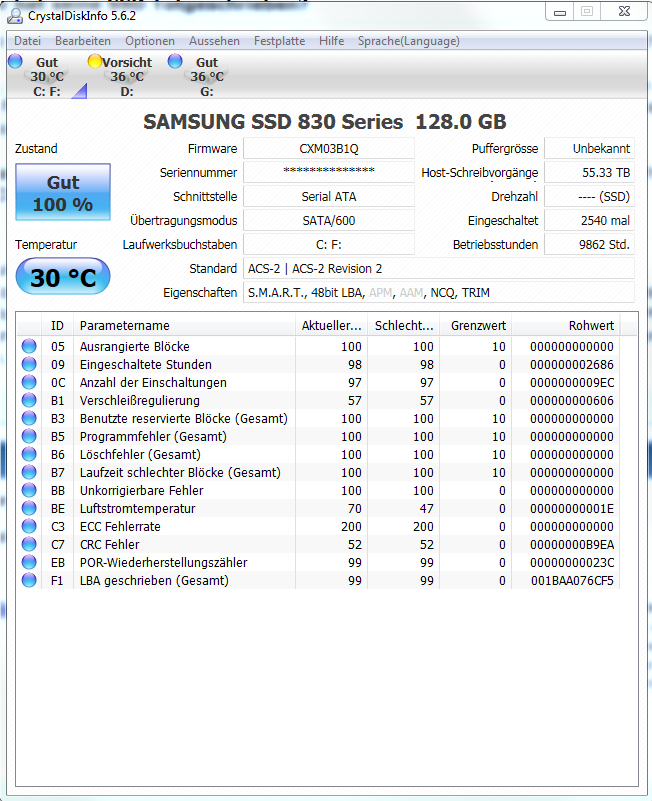
Task: Sort by the Schlecht... column header
Action: (404, 325)
